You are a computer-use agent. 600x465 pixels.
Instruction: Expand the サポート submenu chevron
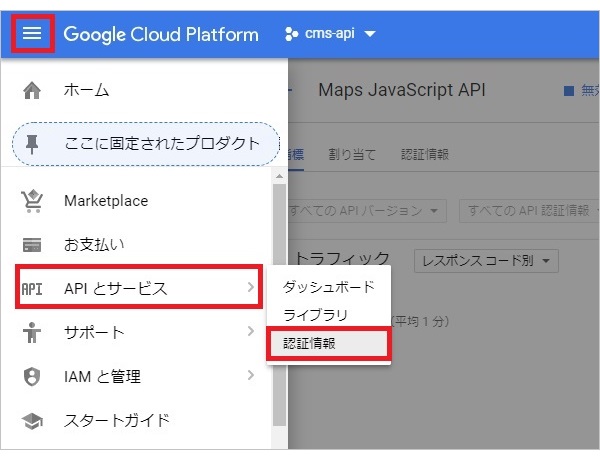tap(251, 331)
